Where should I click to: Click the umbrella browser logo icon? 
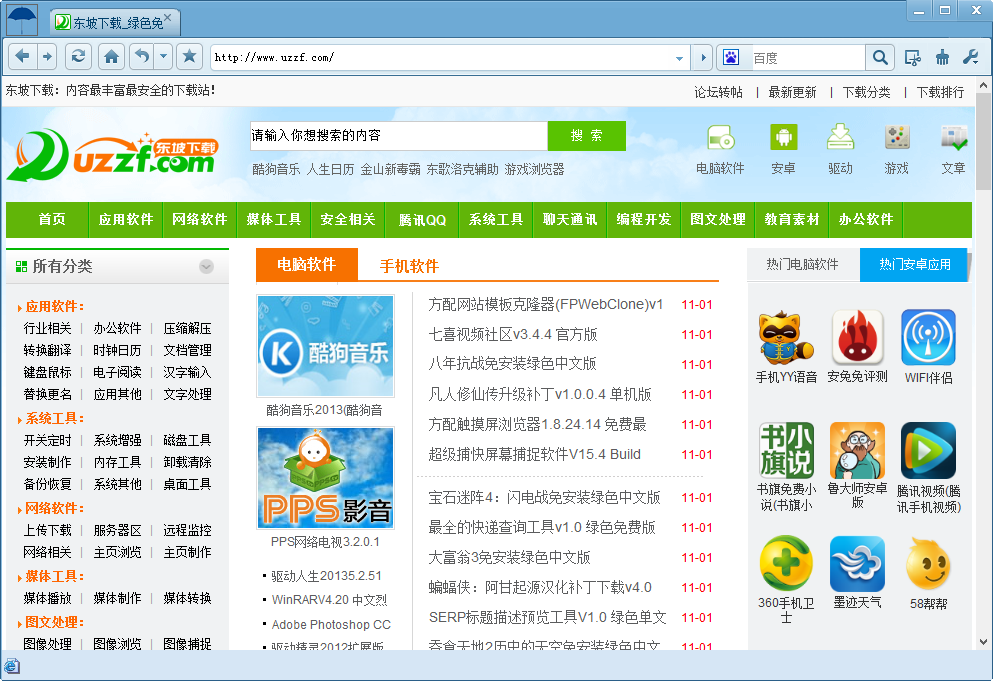tap(22, 19)
